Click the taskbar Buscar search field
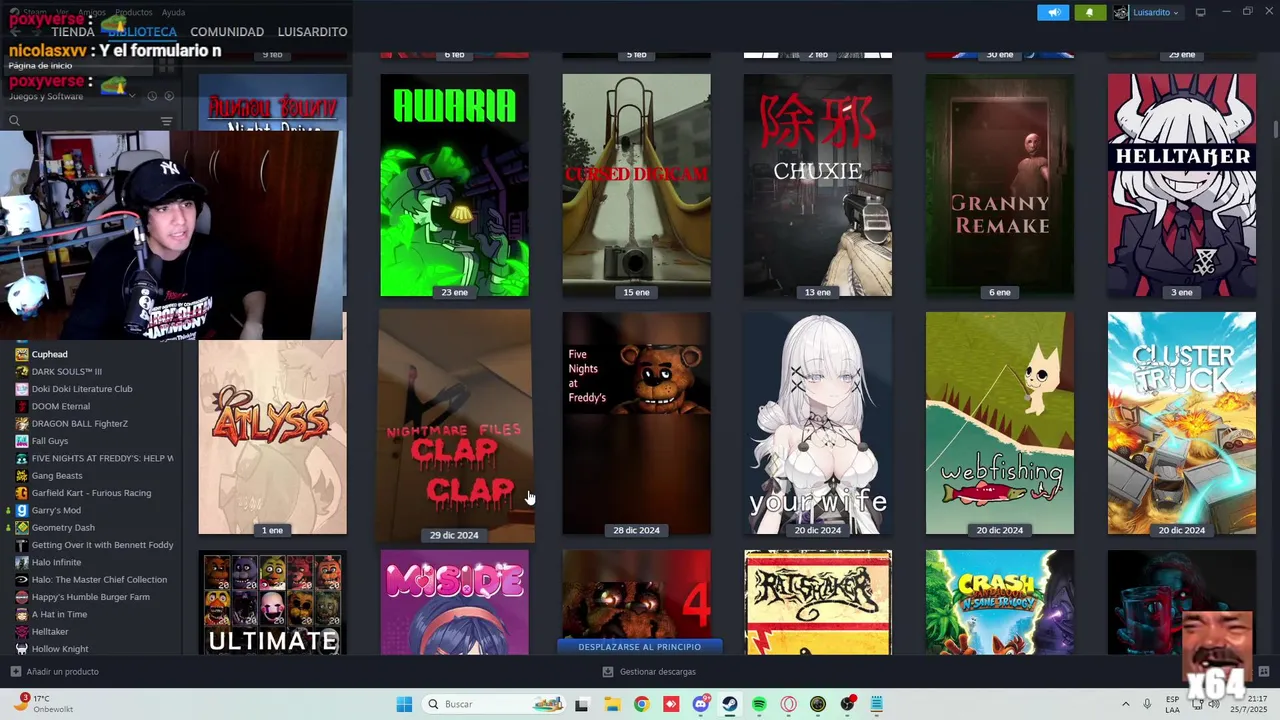Viewport: 1280px width, 720px height. (x=494, y=704)
